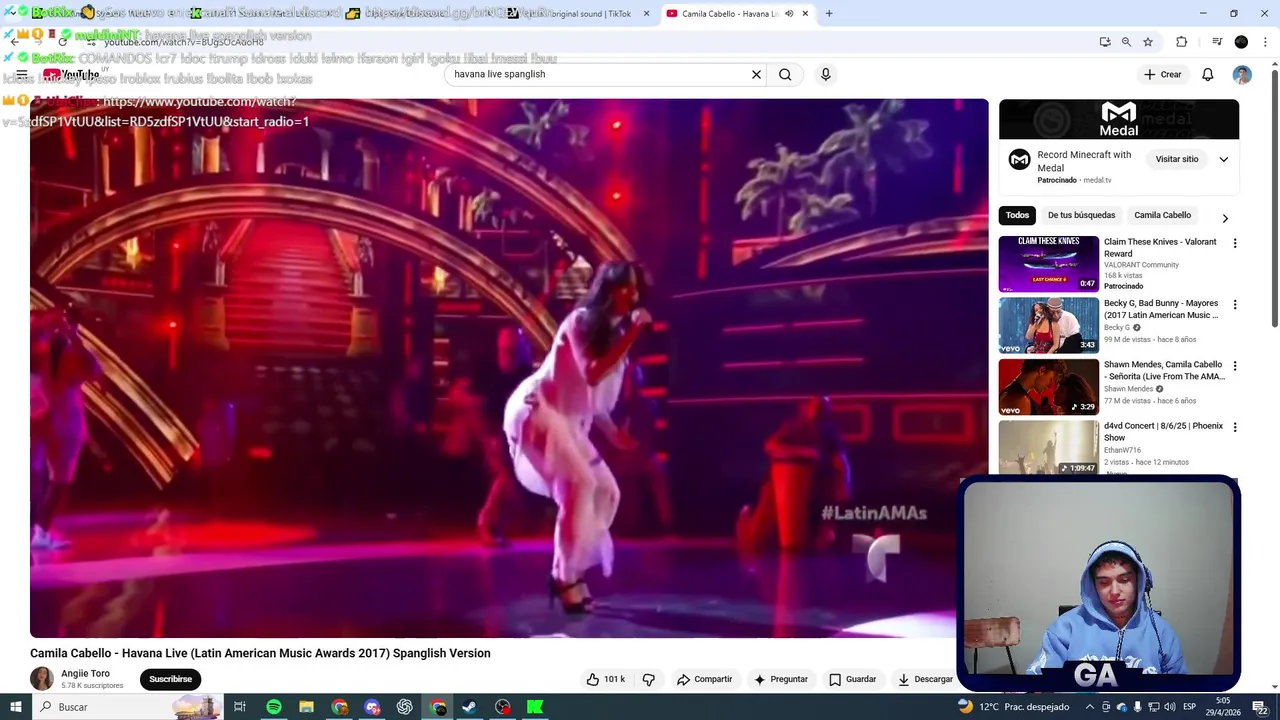Open the YouTube hamburger guide menu
The image size is (1280, 720).
coord(21,74)
